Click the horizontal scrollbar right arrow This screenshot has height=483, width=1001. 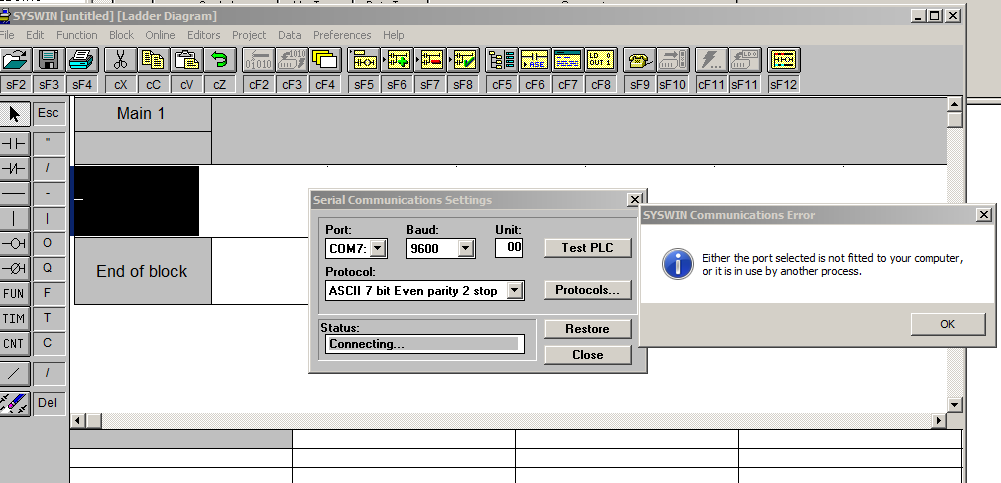point(939,420)
